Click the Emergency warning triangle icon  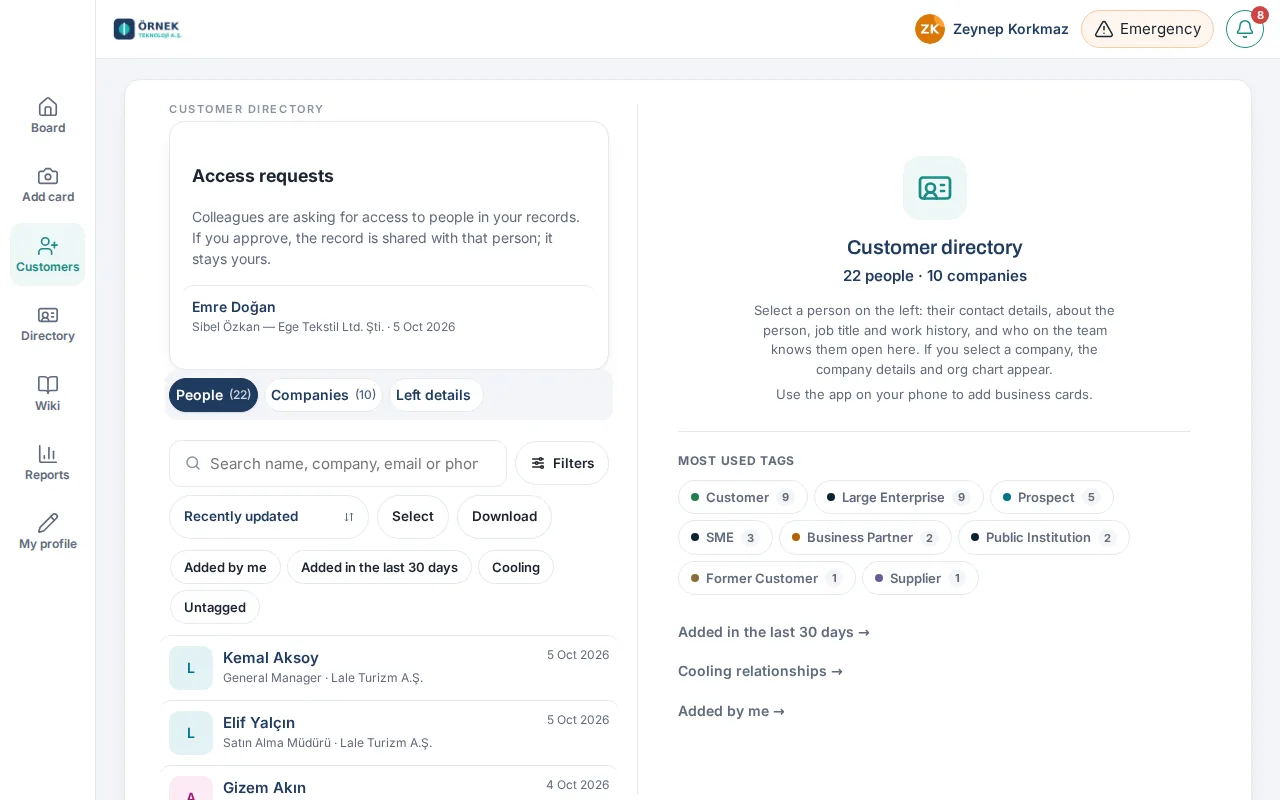click(1104, 29)
